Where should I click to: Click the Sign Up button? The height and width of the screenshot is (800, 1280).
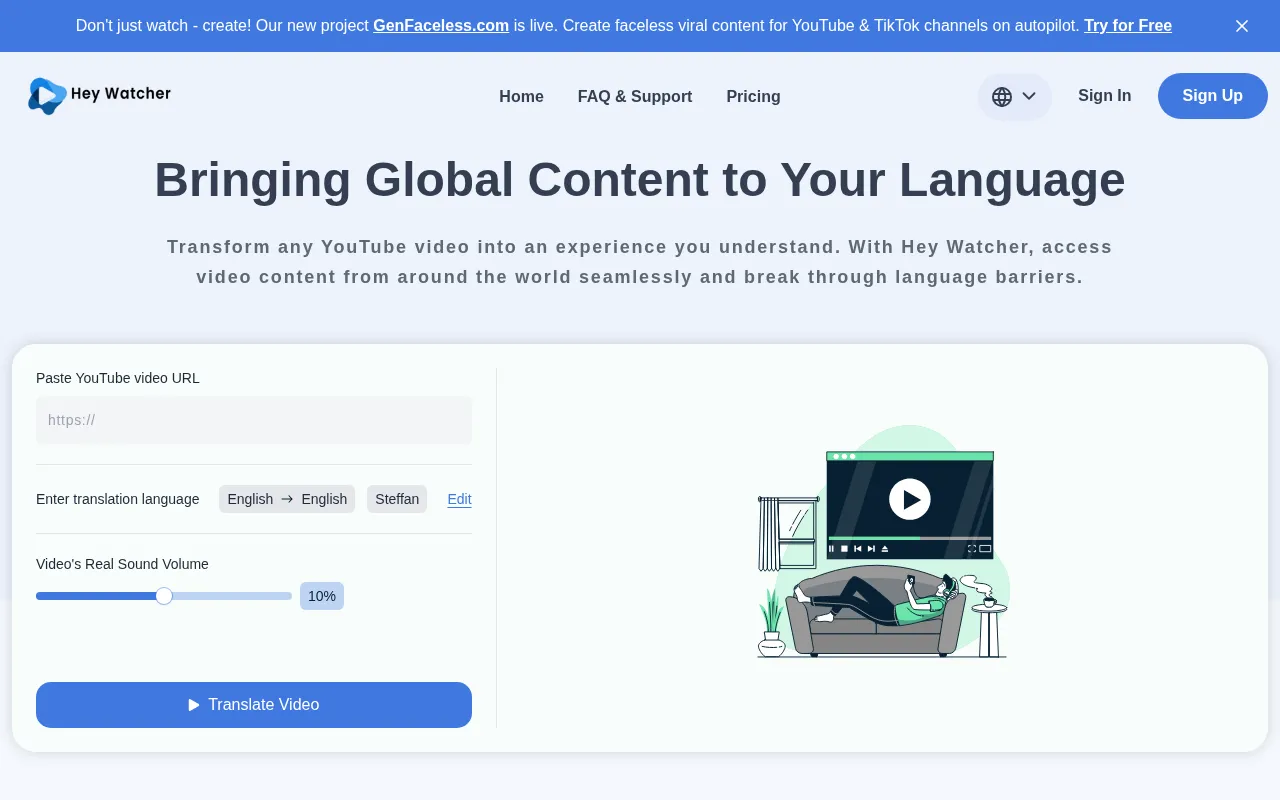tap(1212, 96)
